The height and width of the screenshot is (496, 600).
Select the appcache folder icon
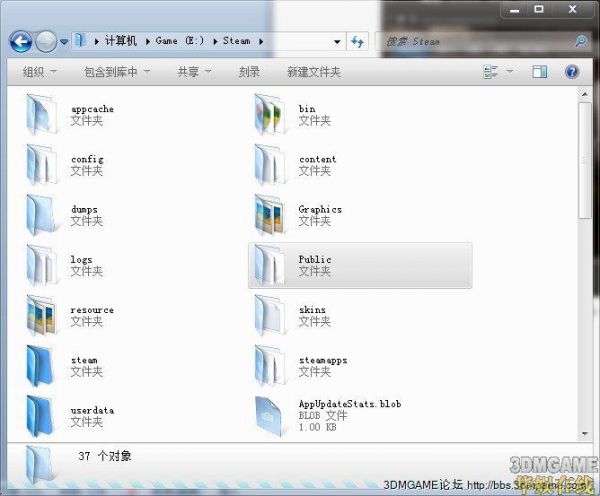click(x=41, y=114)
